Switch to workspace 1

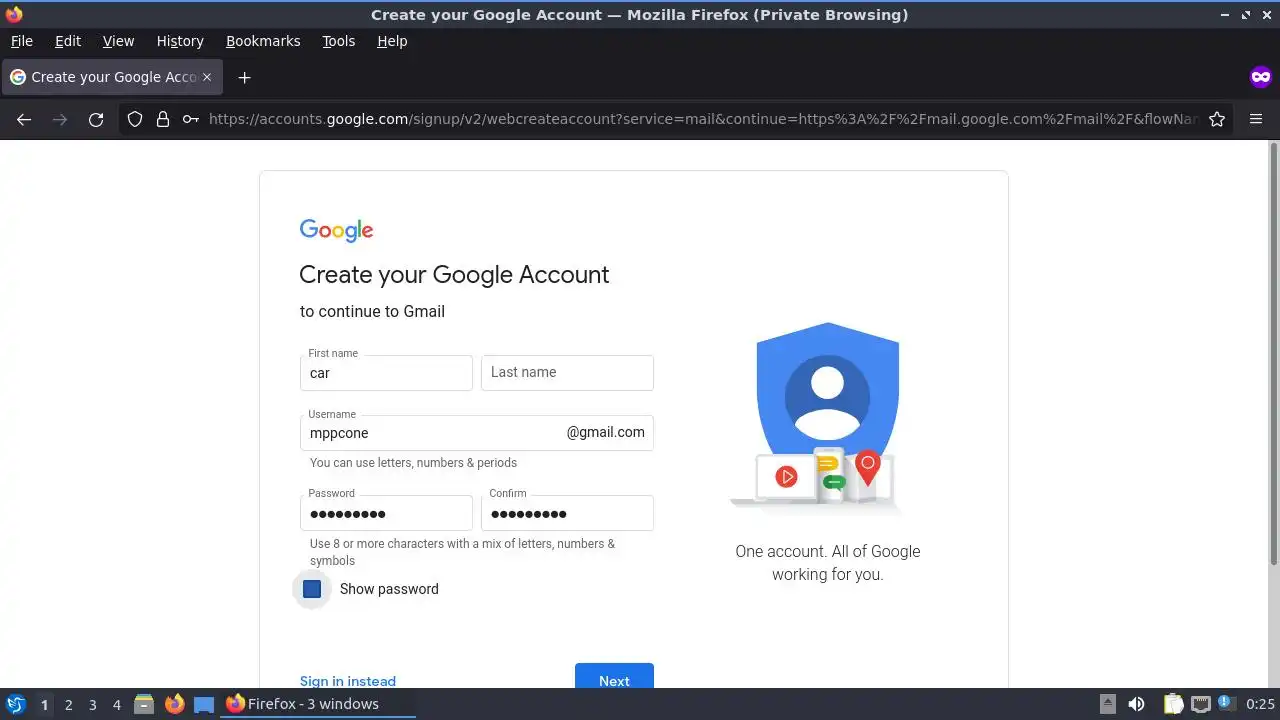tap(44, 705)
